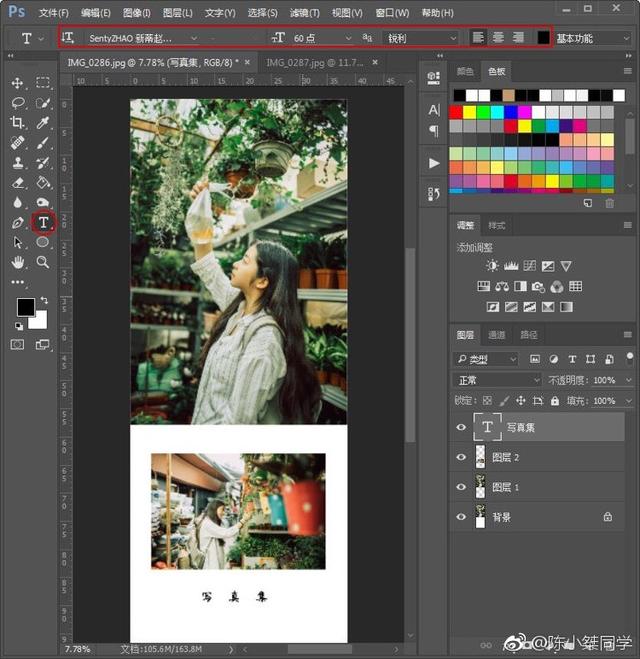Click the red swatch in 色板 panel
This screenshot has height=659, width=640.
click(x=456, y=112)
